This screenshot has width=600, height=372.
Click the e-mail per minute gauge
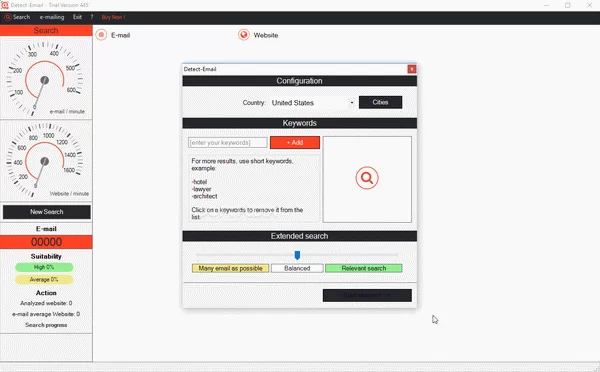(45, 80)
